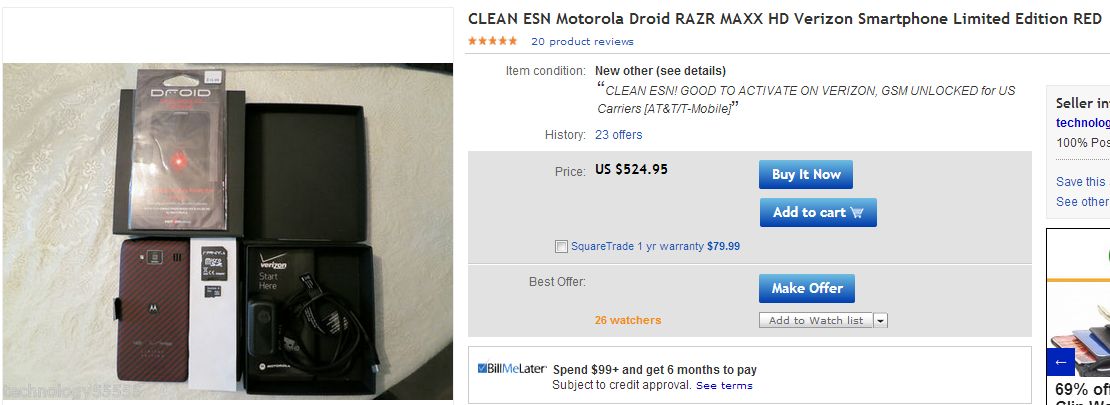The height and width of the screenshot is (405, 1110).
Task: Open the 23 offers history link
Action: click(x=618, y=135)
